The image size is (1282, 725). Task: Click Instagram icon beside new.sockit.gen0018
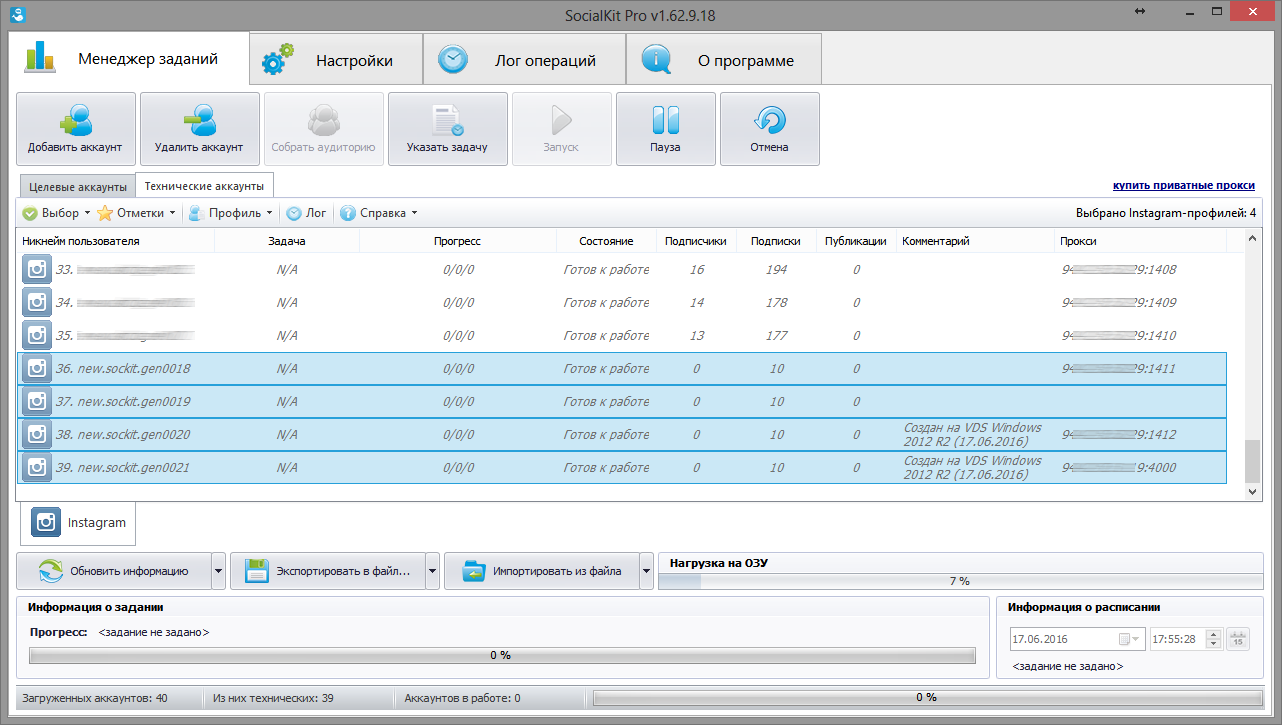pyautogui.click(x=37, y=368)
